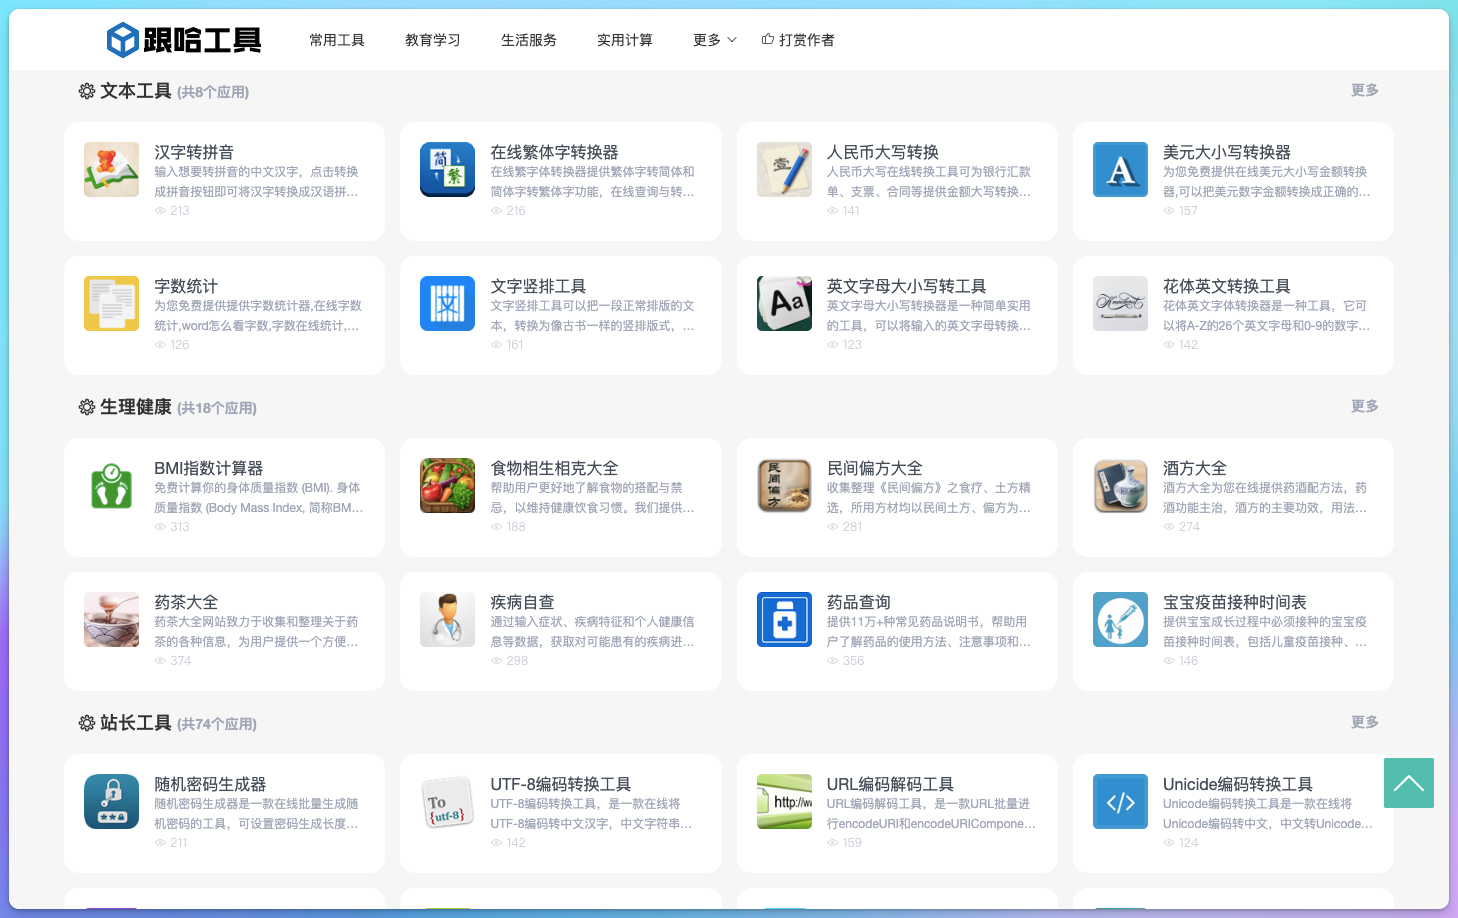Screen dimensions: 1458x918
Task: Go to 教育学习 in navigation bar
Action: (x=433, y=40)
